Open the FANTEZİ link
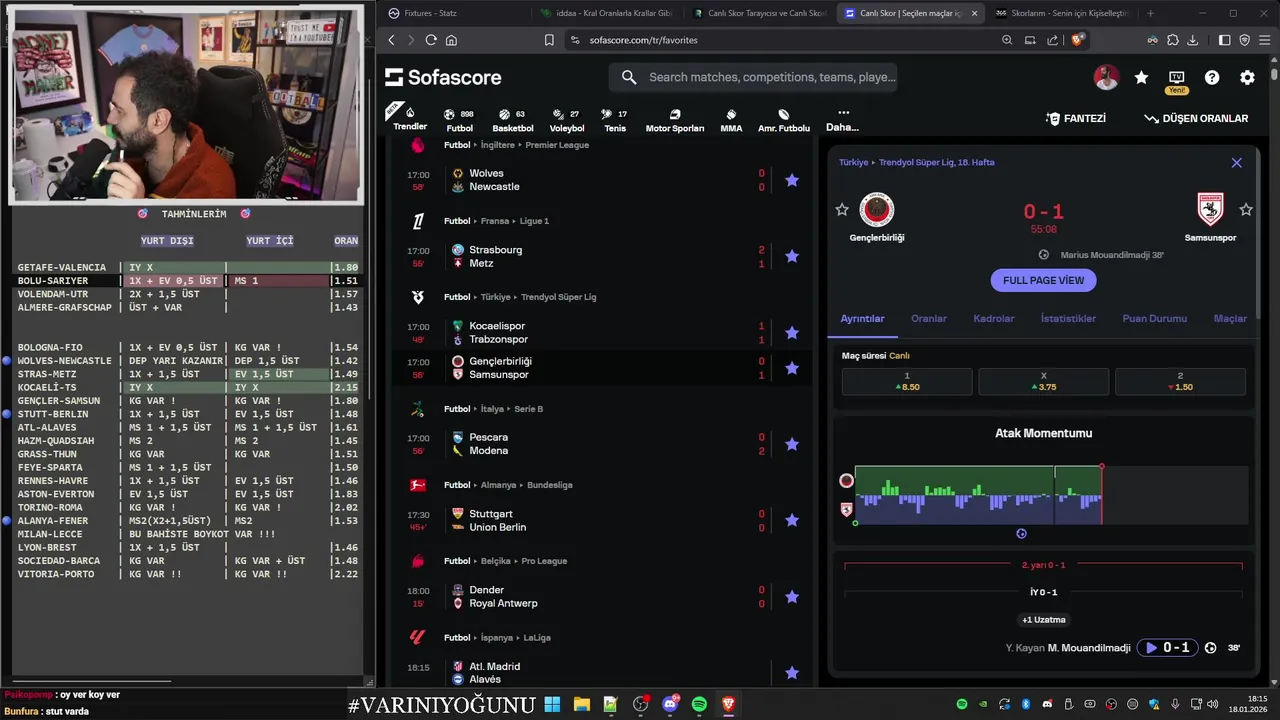 pos(1076,118)
